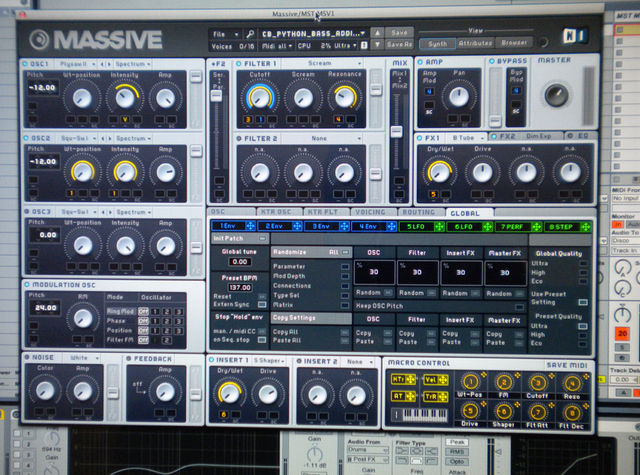Click the Master volume knob
640x475 pixels.
pos(556,95)
